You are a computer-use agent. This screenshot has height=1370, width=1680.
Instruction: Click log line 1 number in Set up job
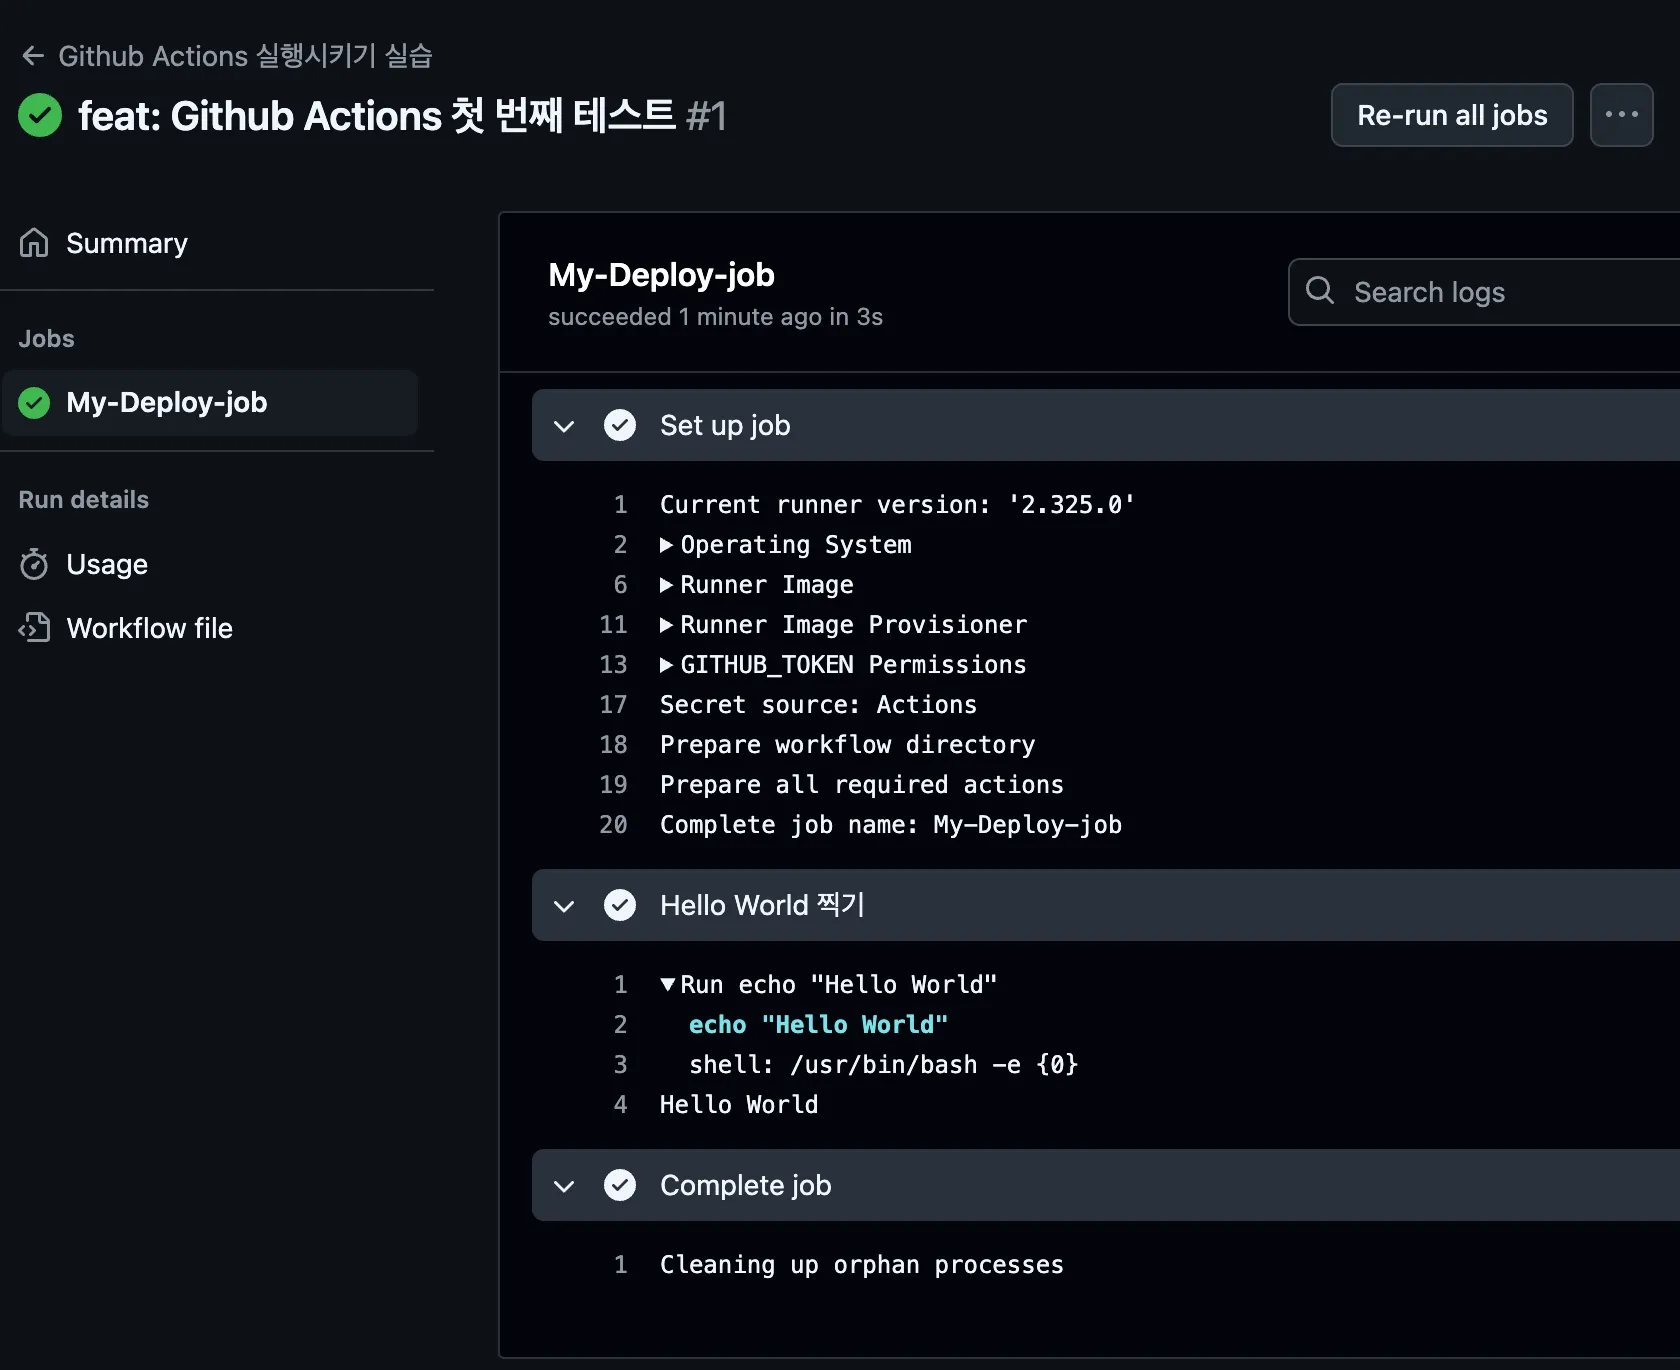pyautogui.click(x=620, y=505)
